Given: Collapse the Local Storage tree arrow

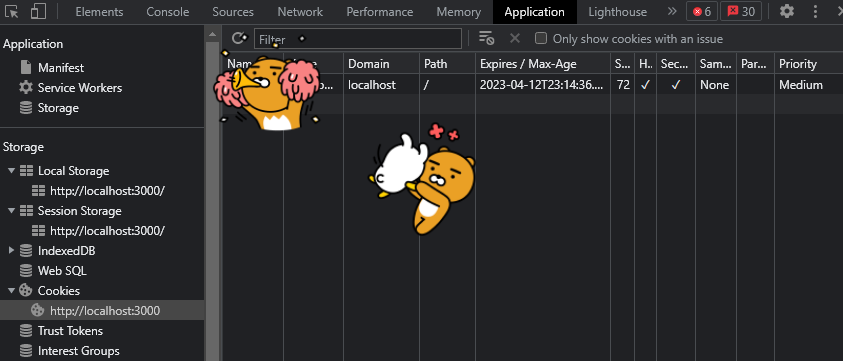Looking at the screenshot, I should point(11,171).
